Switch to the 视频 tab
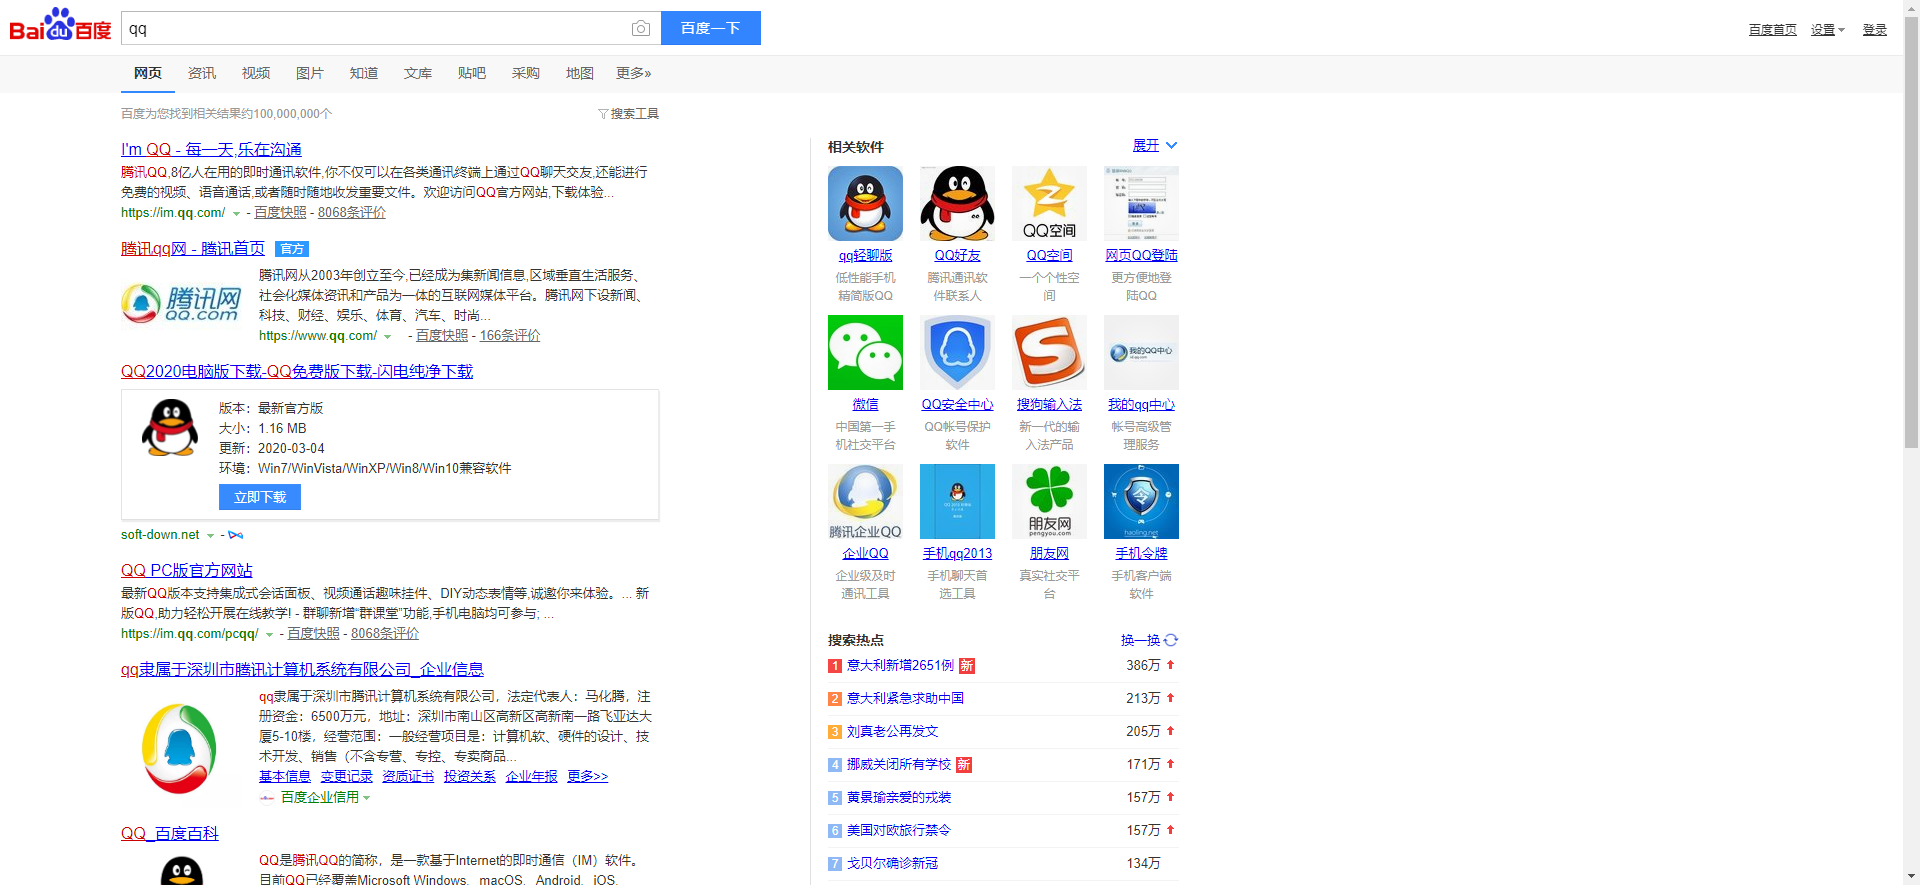 [255, 73]
